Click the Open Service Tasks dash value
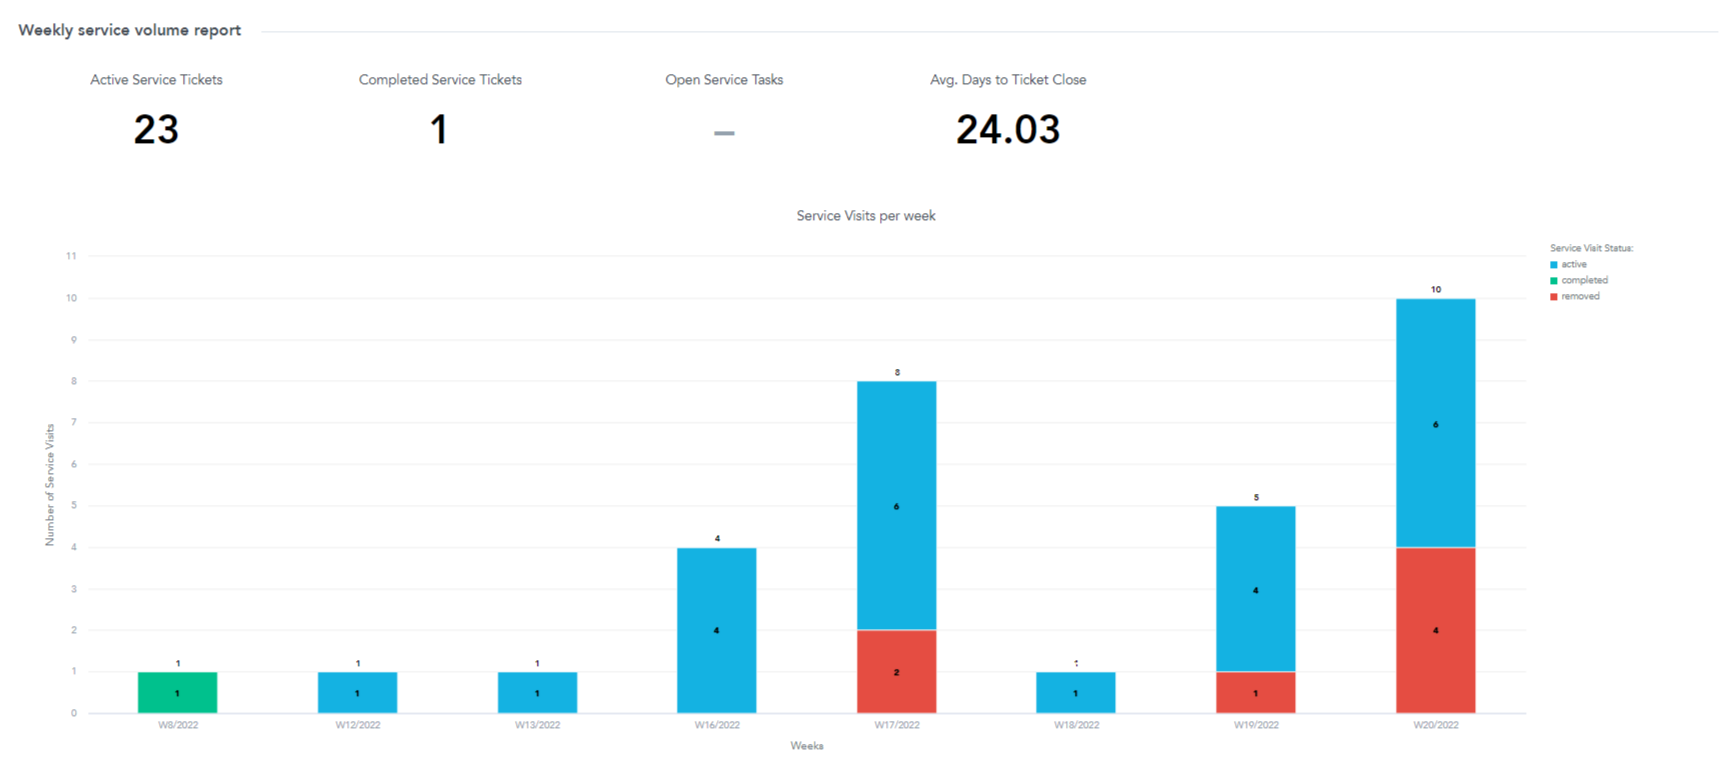This screenshot has height=779, width=1731. coord(724,133)
